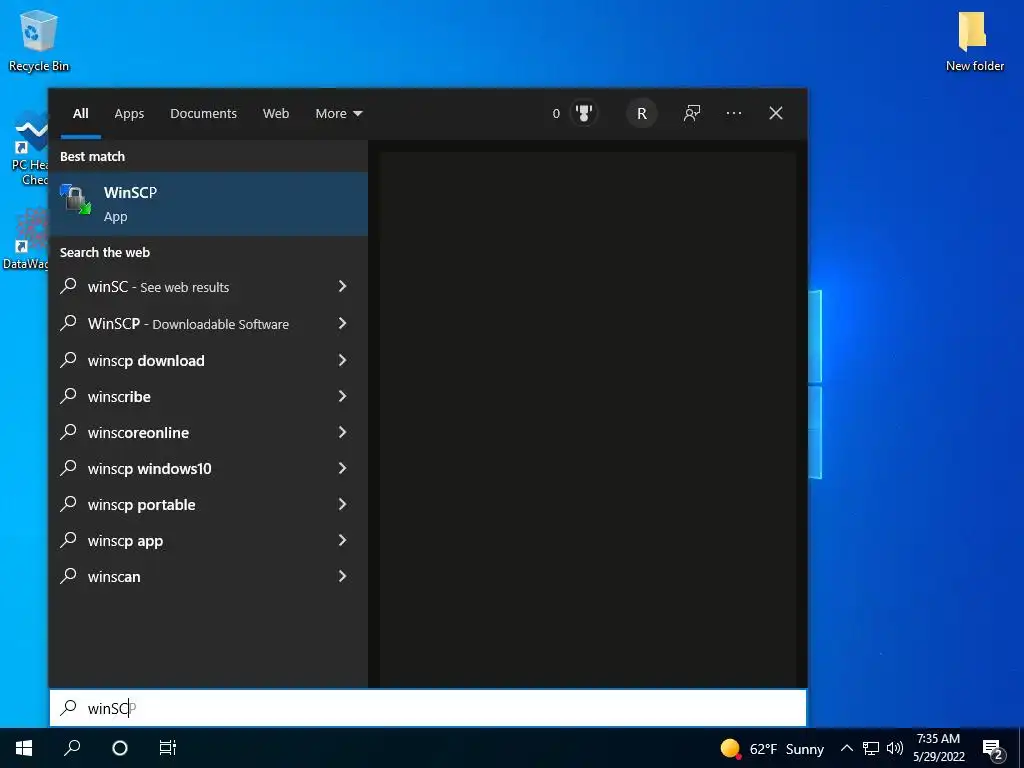Image resolution: width=1024 pixels, height=768 pixels.
Task: Expand arrow for winscp download
Action: coord(342,360)
